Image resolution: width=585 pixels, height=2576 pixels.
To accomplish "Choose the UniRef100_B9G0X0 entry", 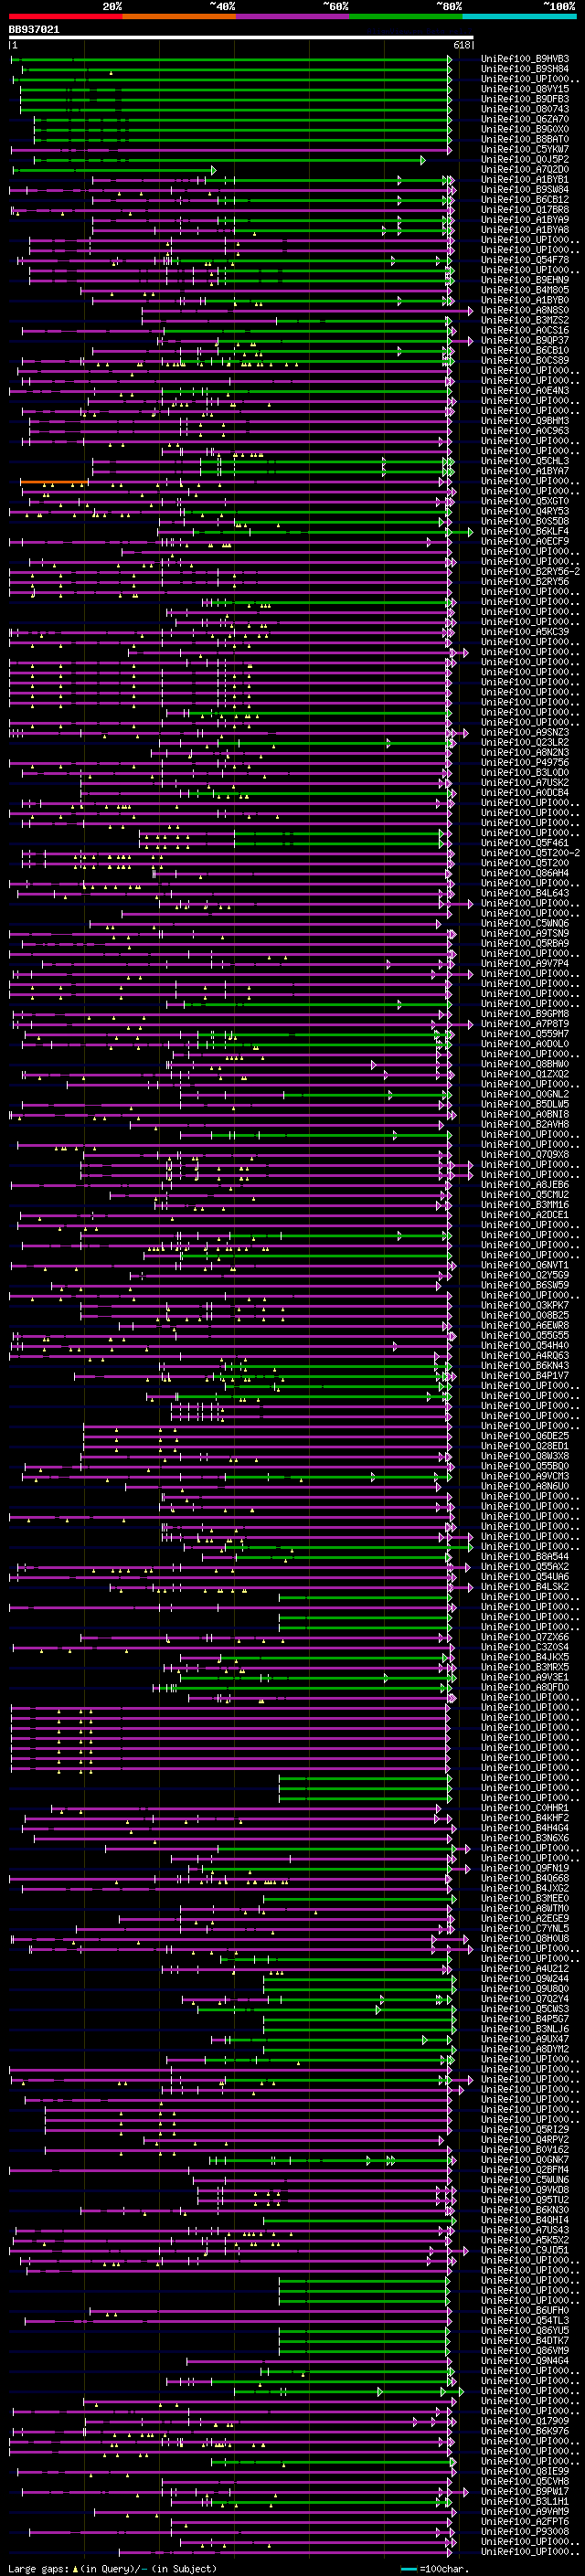I will (x=525, y=129).
